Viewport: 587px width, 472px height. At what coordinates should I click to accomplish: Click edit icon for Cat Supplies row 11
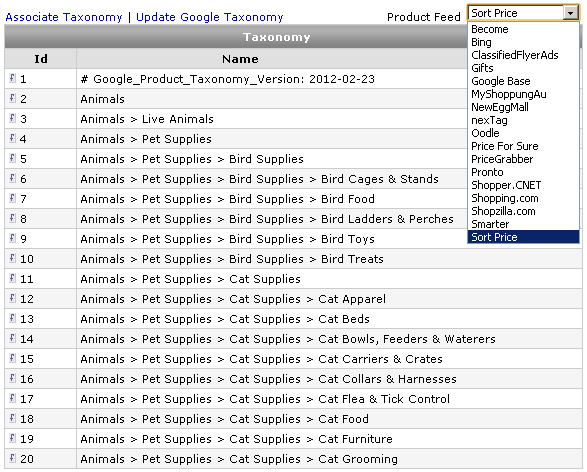click(12, 278)
